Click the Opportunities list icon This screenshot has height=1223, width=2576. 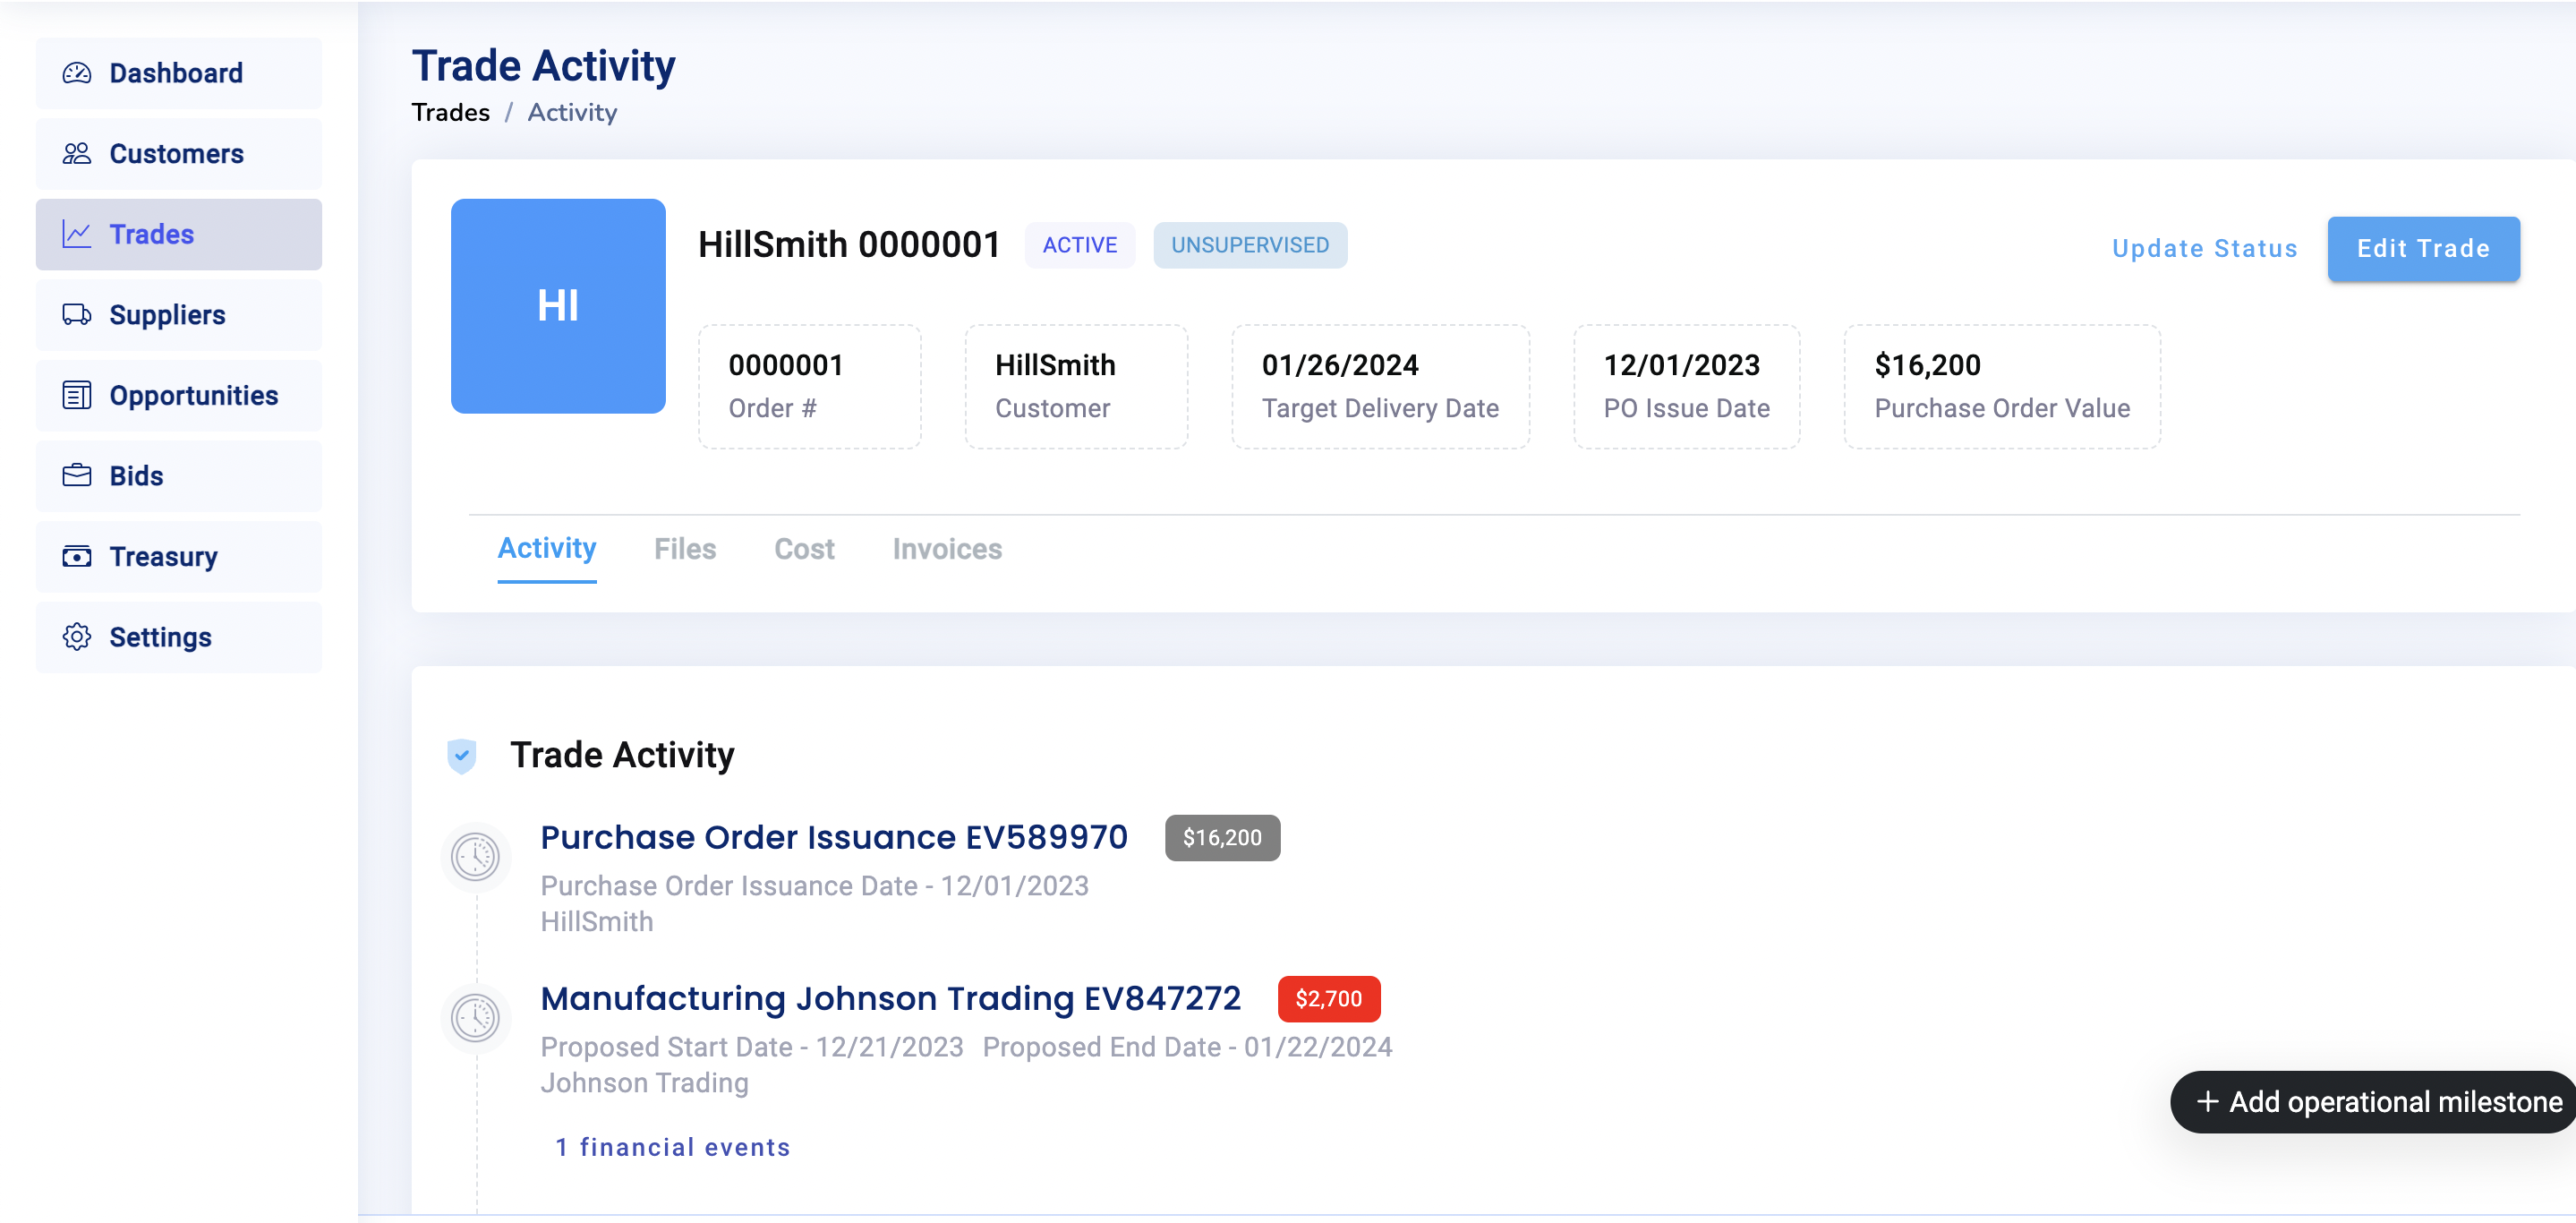pyautogui.click(x=77, y=396)
